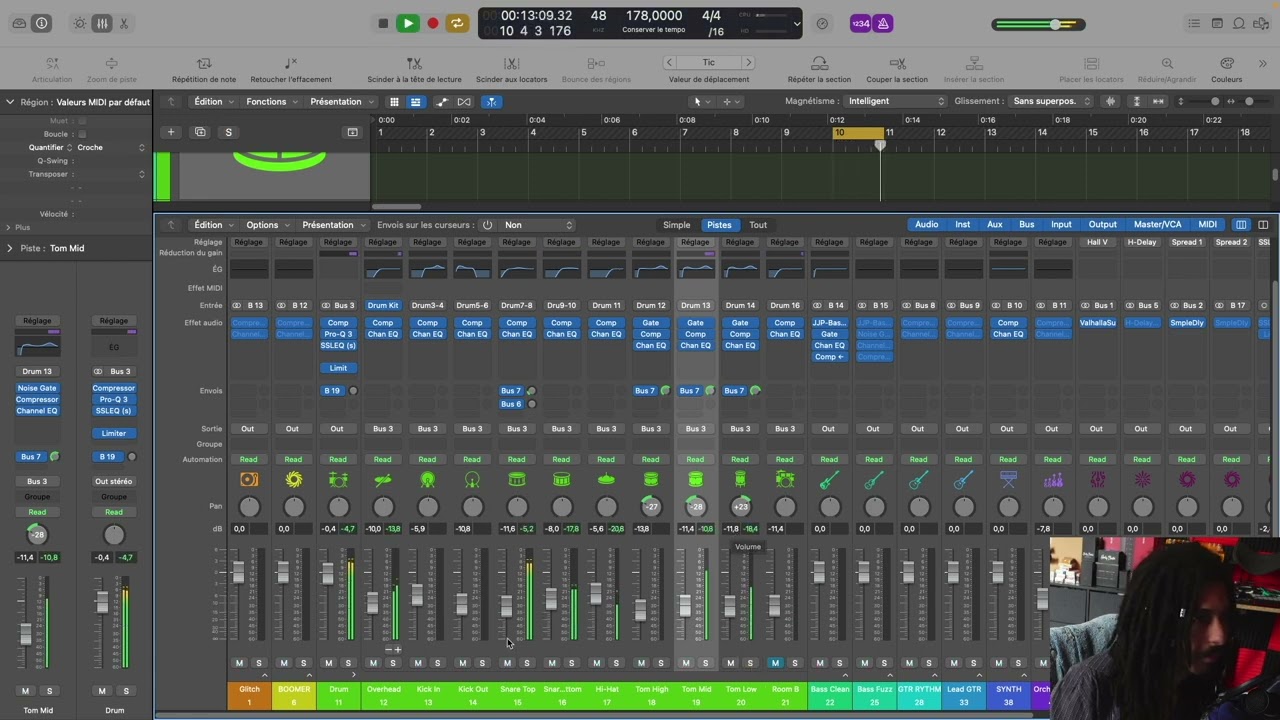The height and width of the screenshot is (720, 1280).
Task: Toggle the Envois sur les curseurs power button
Action: tap(487, 225)
